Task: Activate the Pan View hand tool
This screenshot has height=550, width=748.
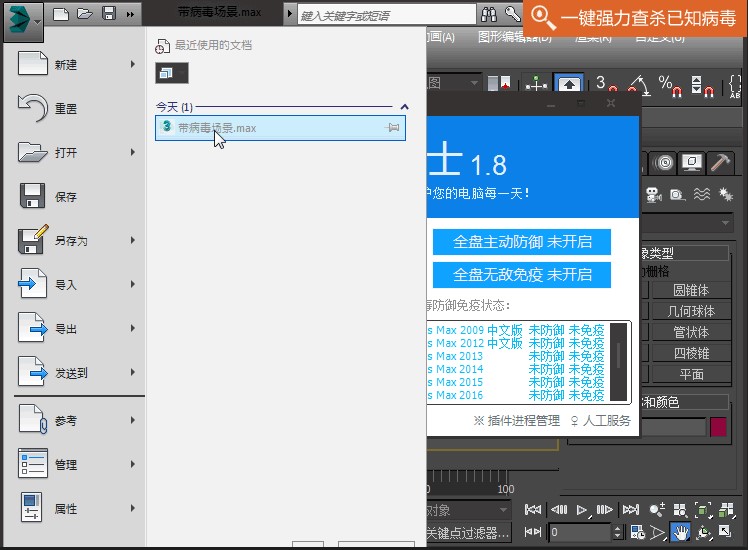Action: click(680, 532)
